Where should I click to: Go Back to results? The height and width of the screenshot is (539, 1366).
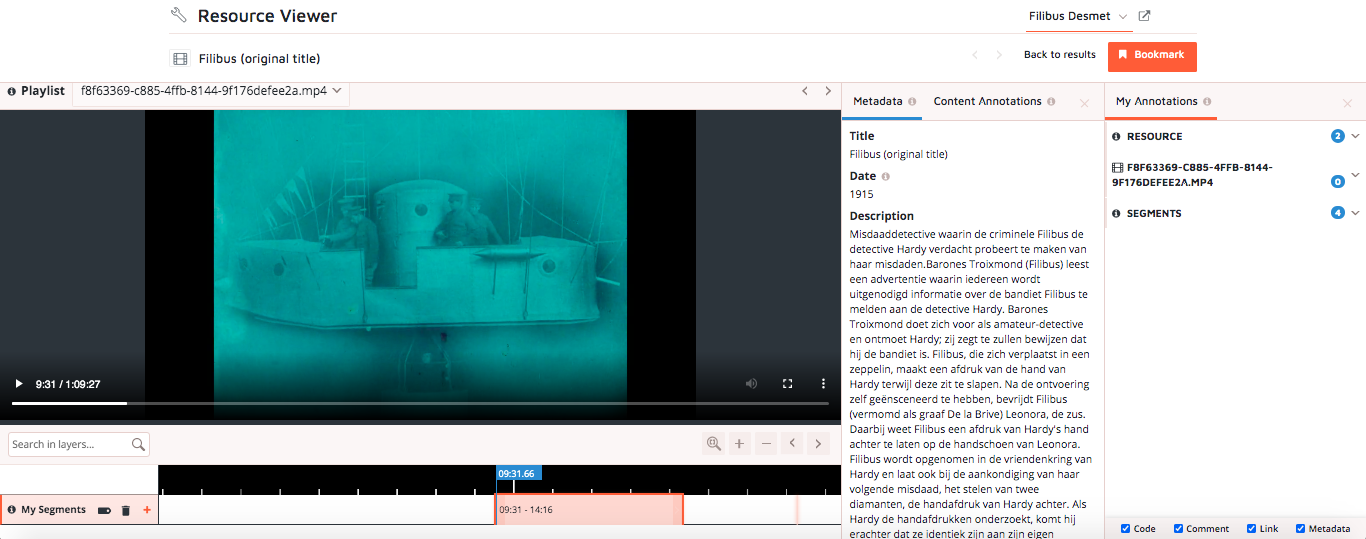[1059, 55]
